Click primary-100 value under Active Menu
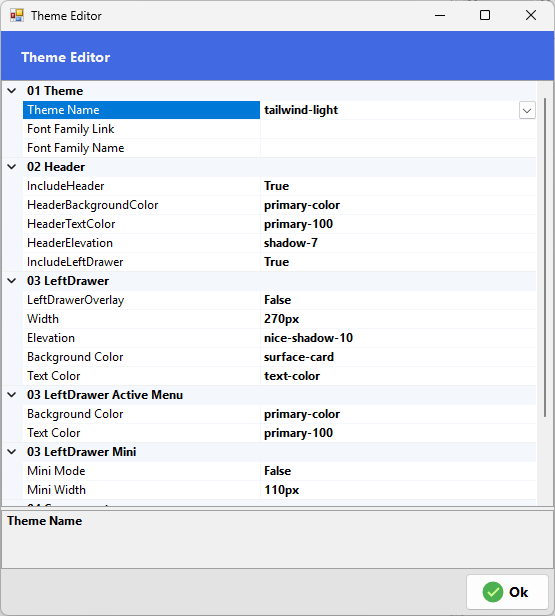 click(298, 433)
